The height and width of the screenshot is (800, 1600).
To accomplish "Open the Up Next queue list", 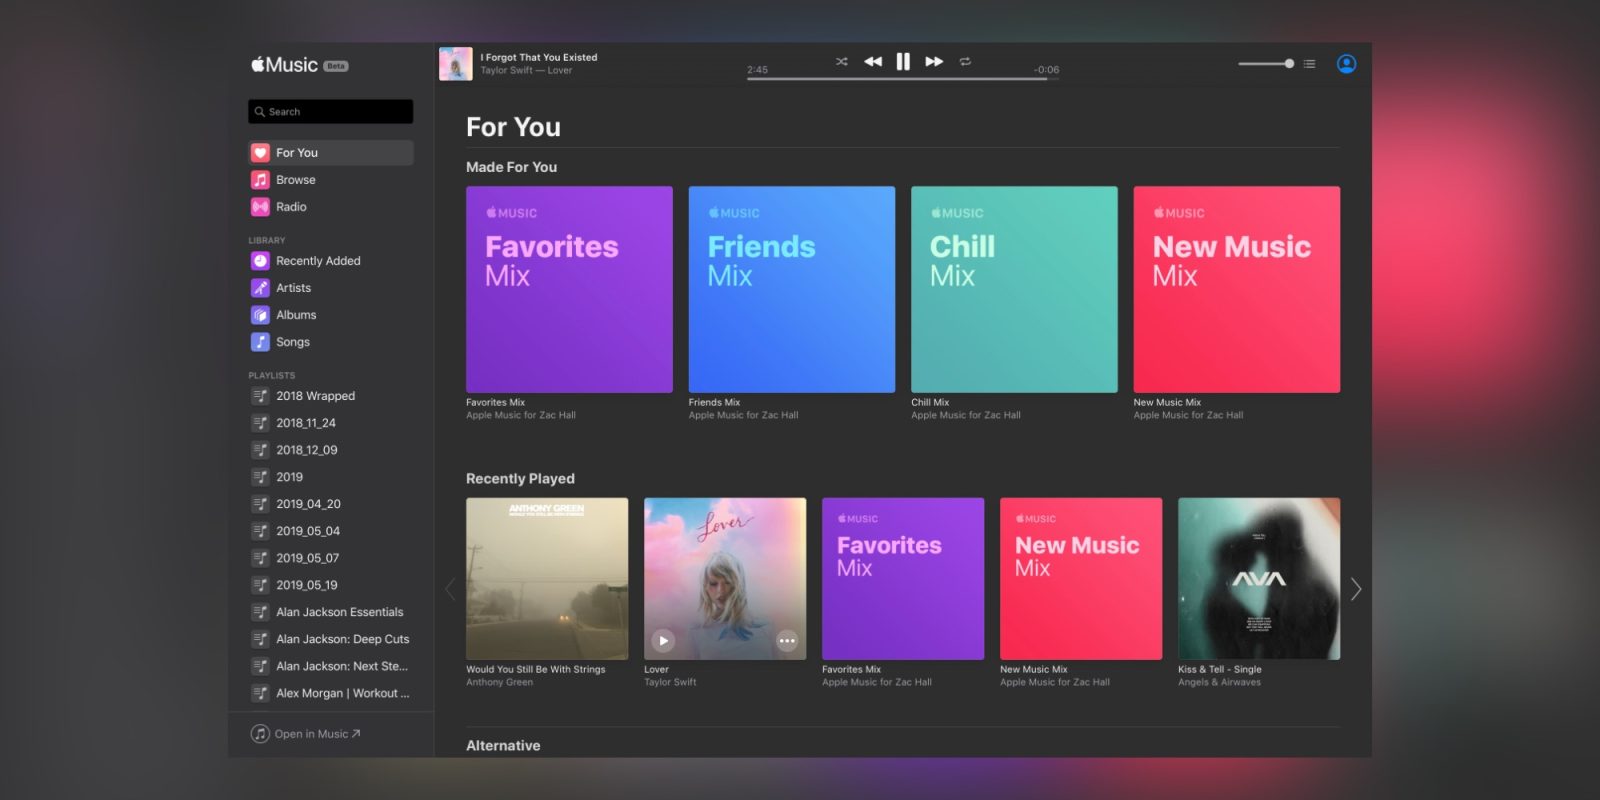I will click(x=1309, y=64).
